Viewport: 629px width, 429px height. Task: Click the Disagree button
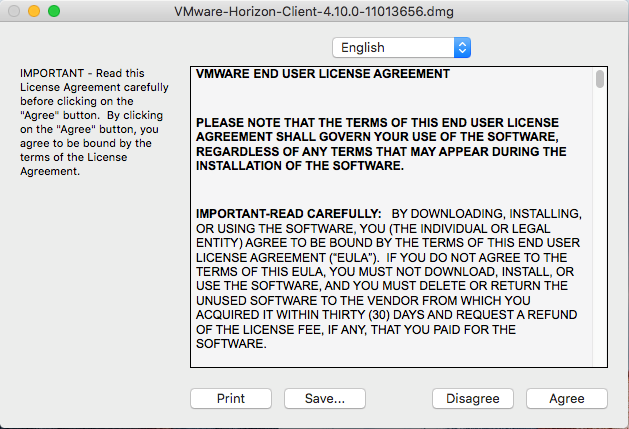[x=473, y=399]
